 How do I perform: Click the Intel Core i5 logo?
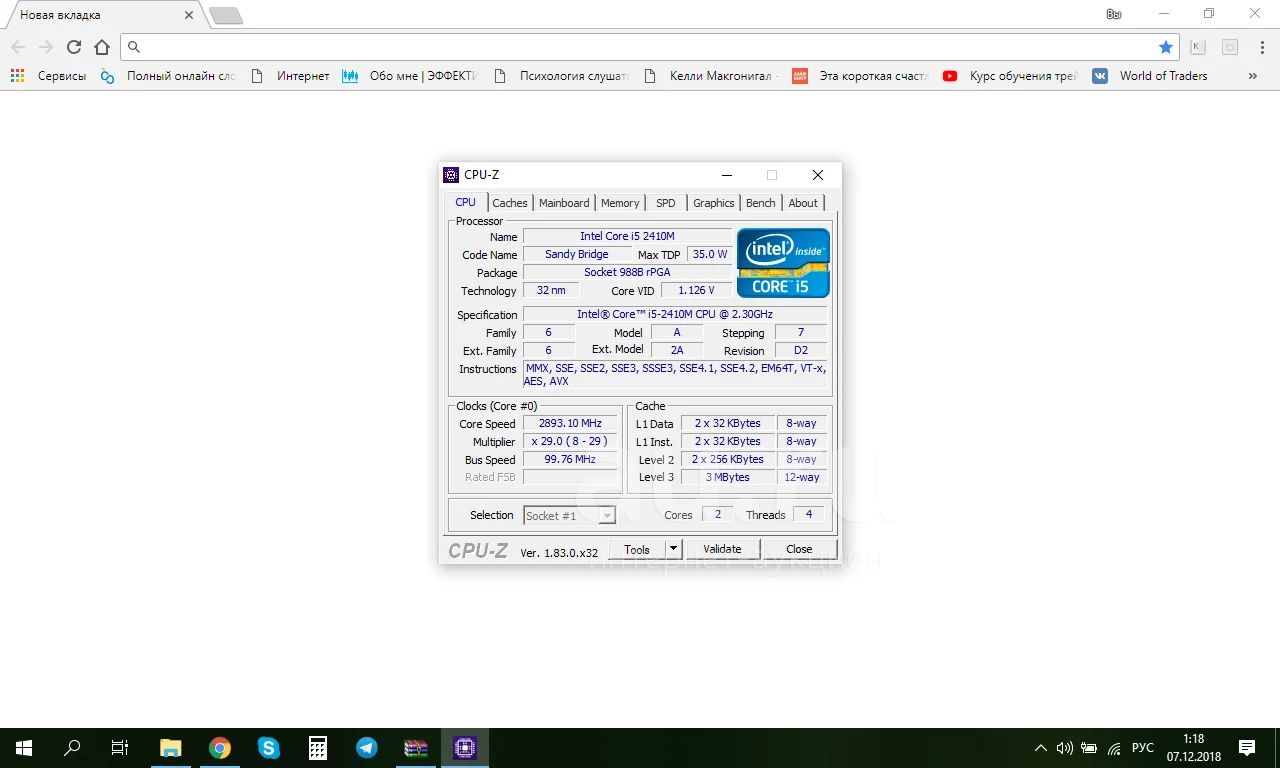pyautogui.click(x=784, y=263)
